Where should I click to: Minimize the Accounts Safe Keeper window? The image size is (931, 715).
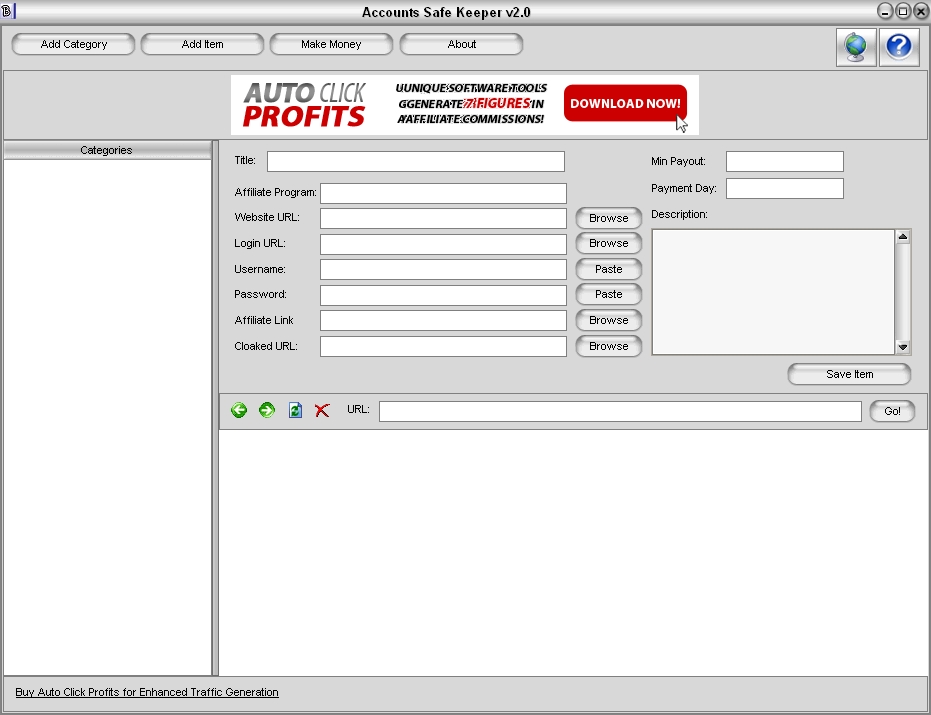click(x=885, y=11)
